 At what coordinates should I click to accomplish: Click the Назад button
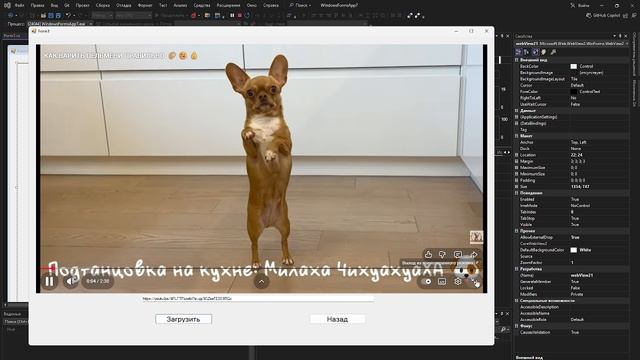pos(337,319)
